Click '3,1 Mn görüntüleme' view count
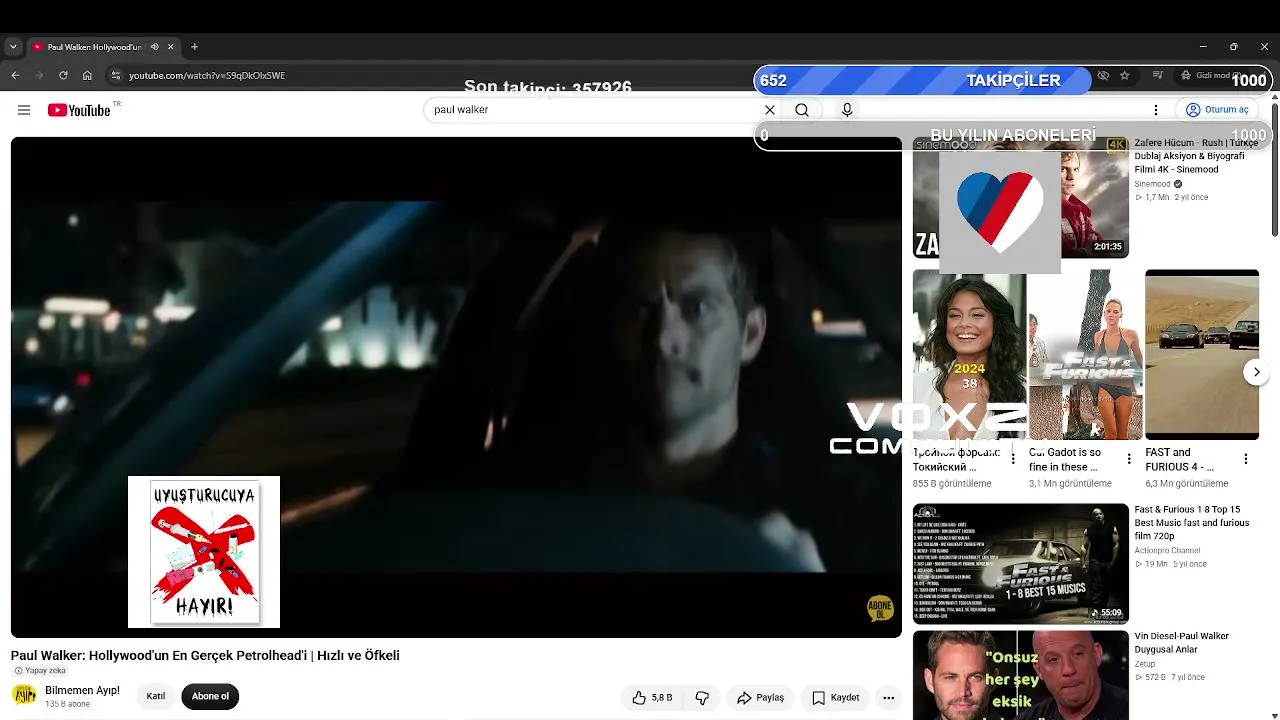 click(x=1070, y=484)
